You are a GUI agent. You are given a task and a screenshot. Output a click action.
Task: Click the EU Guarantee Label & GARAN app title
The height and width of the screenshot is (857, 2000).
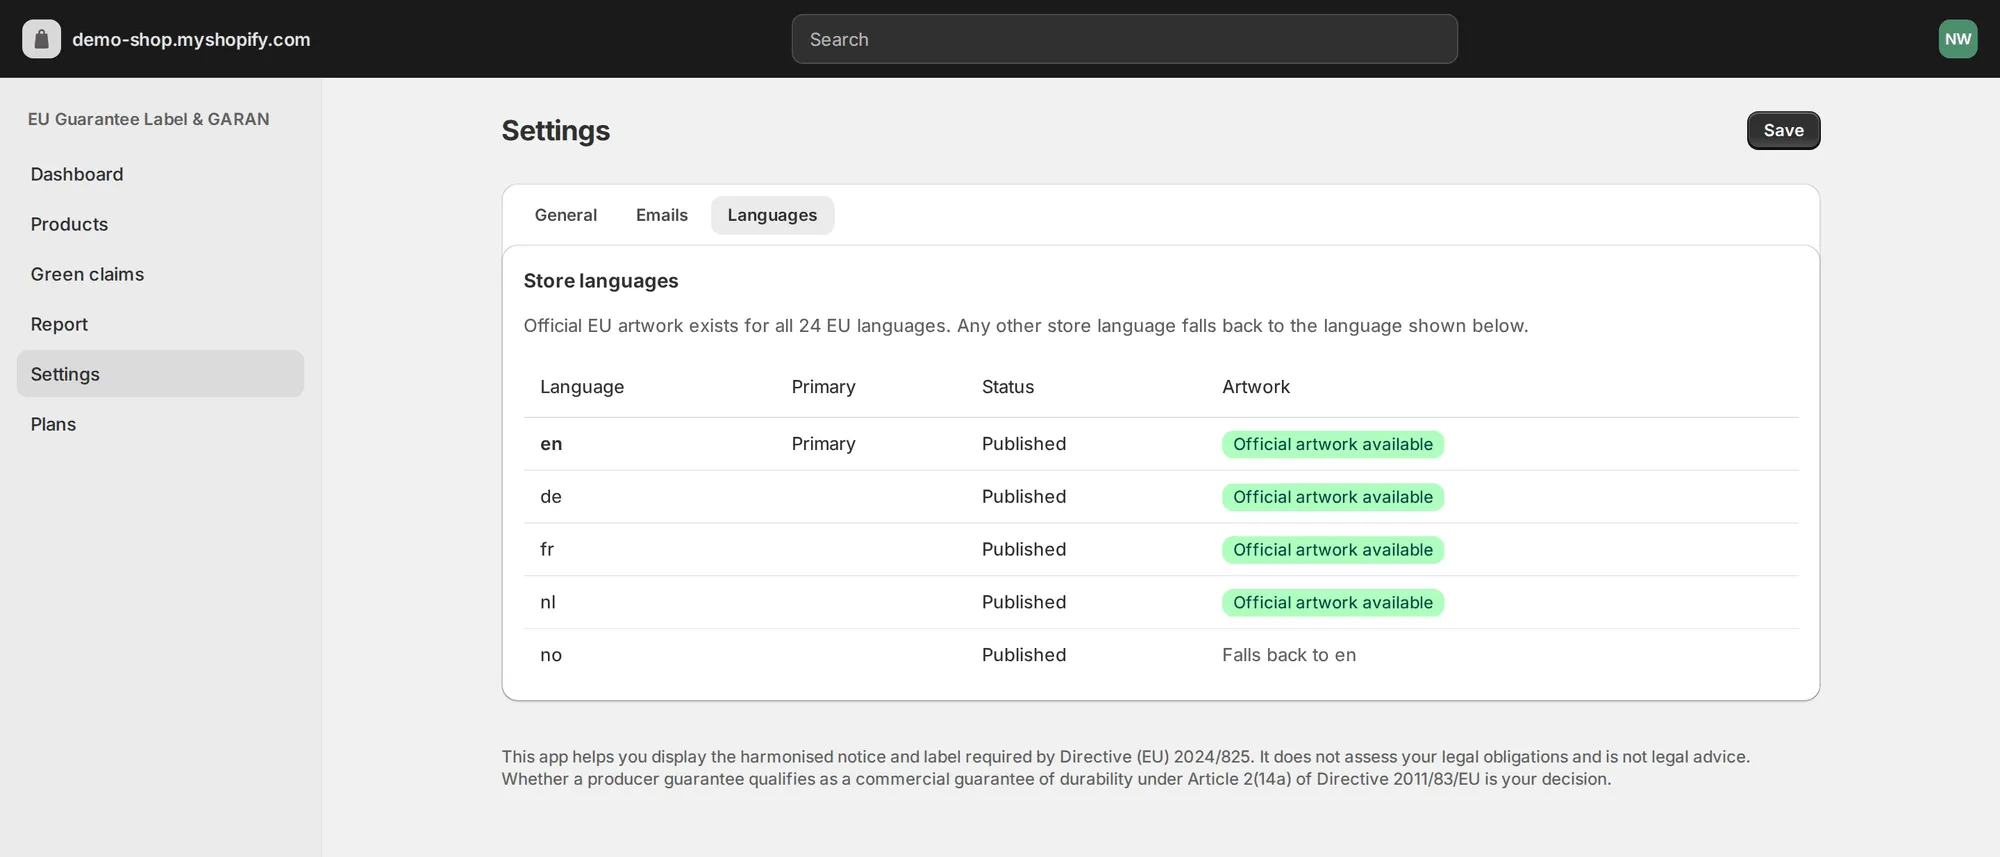[x=148, y=119]
